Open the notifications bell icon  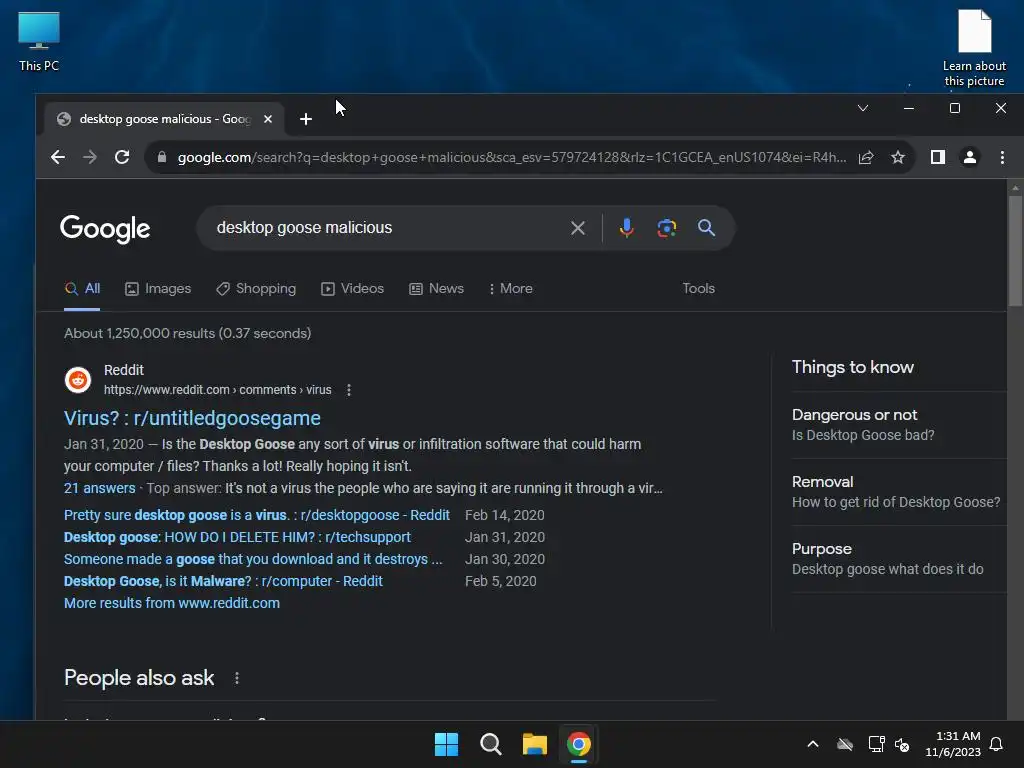(x=996, y=744)
